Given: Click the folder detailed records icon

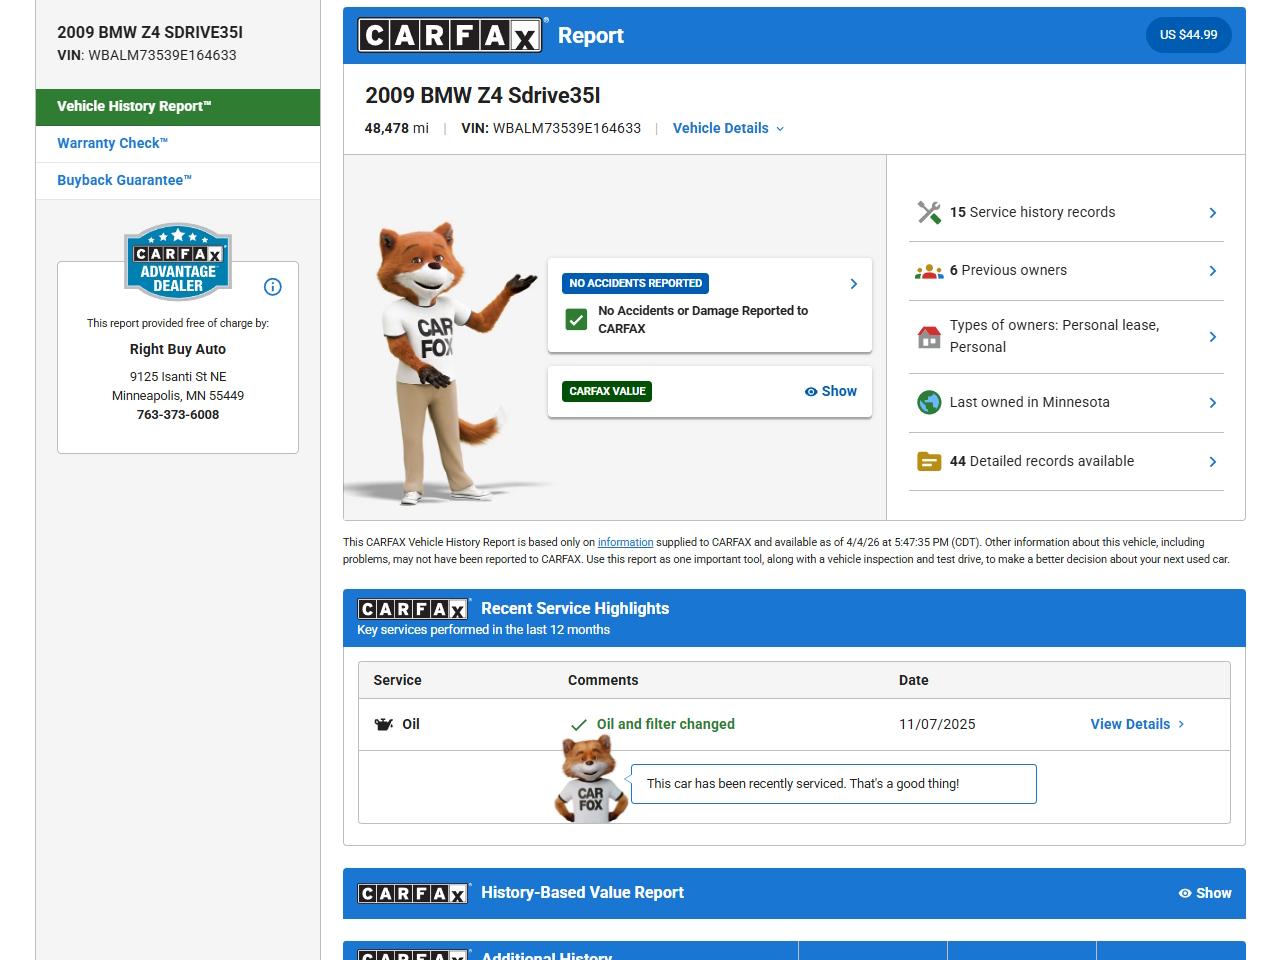Looking at the screenshot, I should [929, 461].
